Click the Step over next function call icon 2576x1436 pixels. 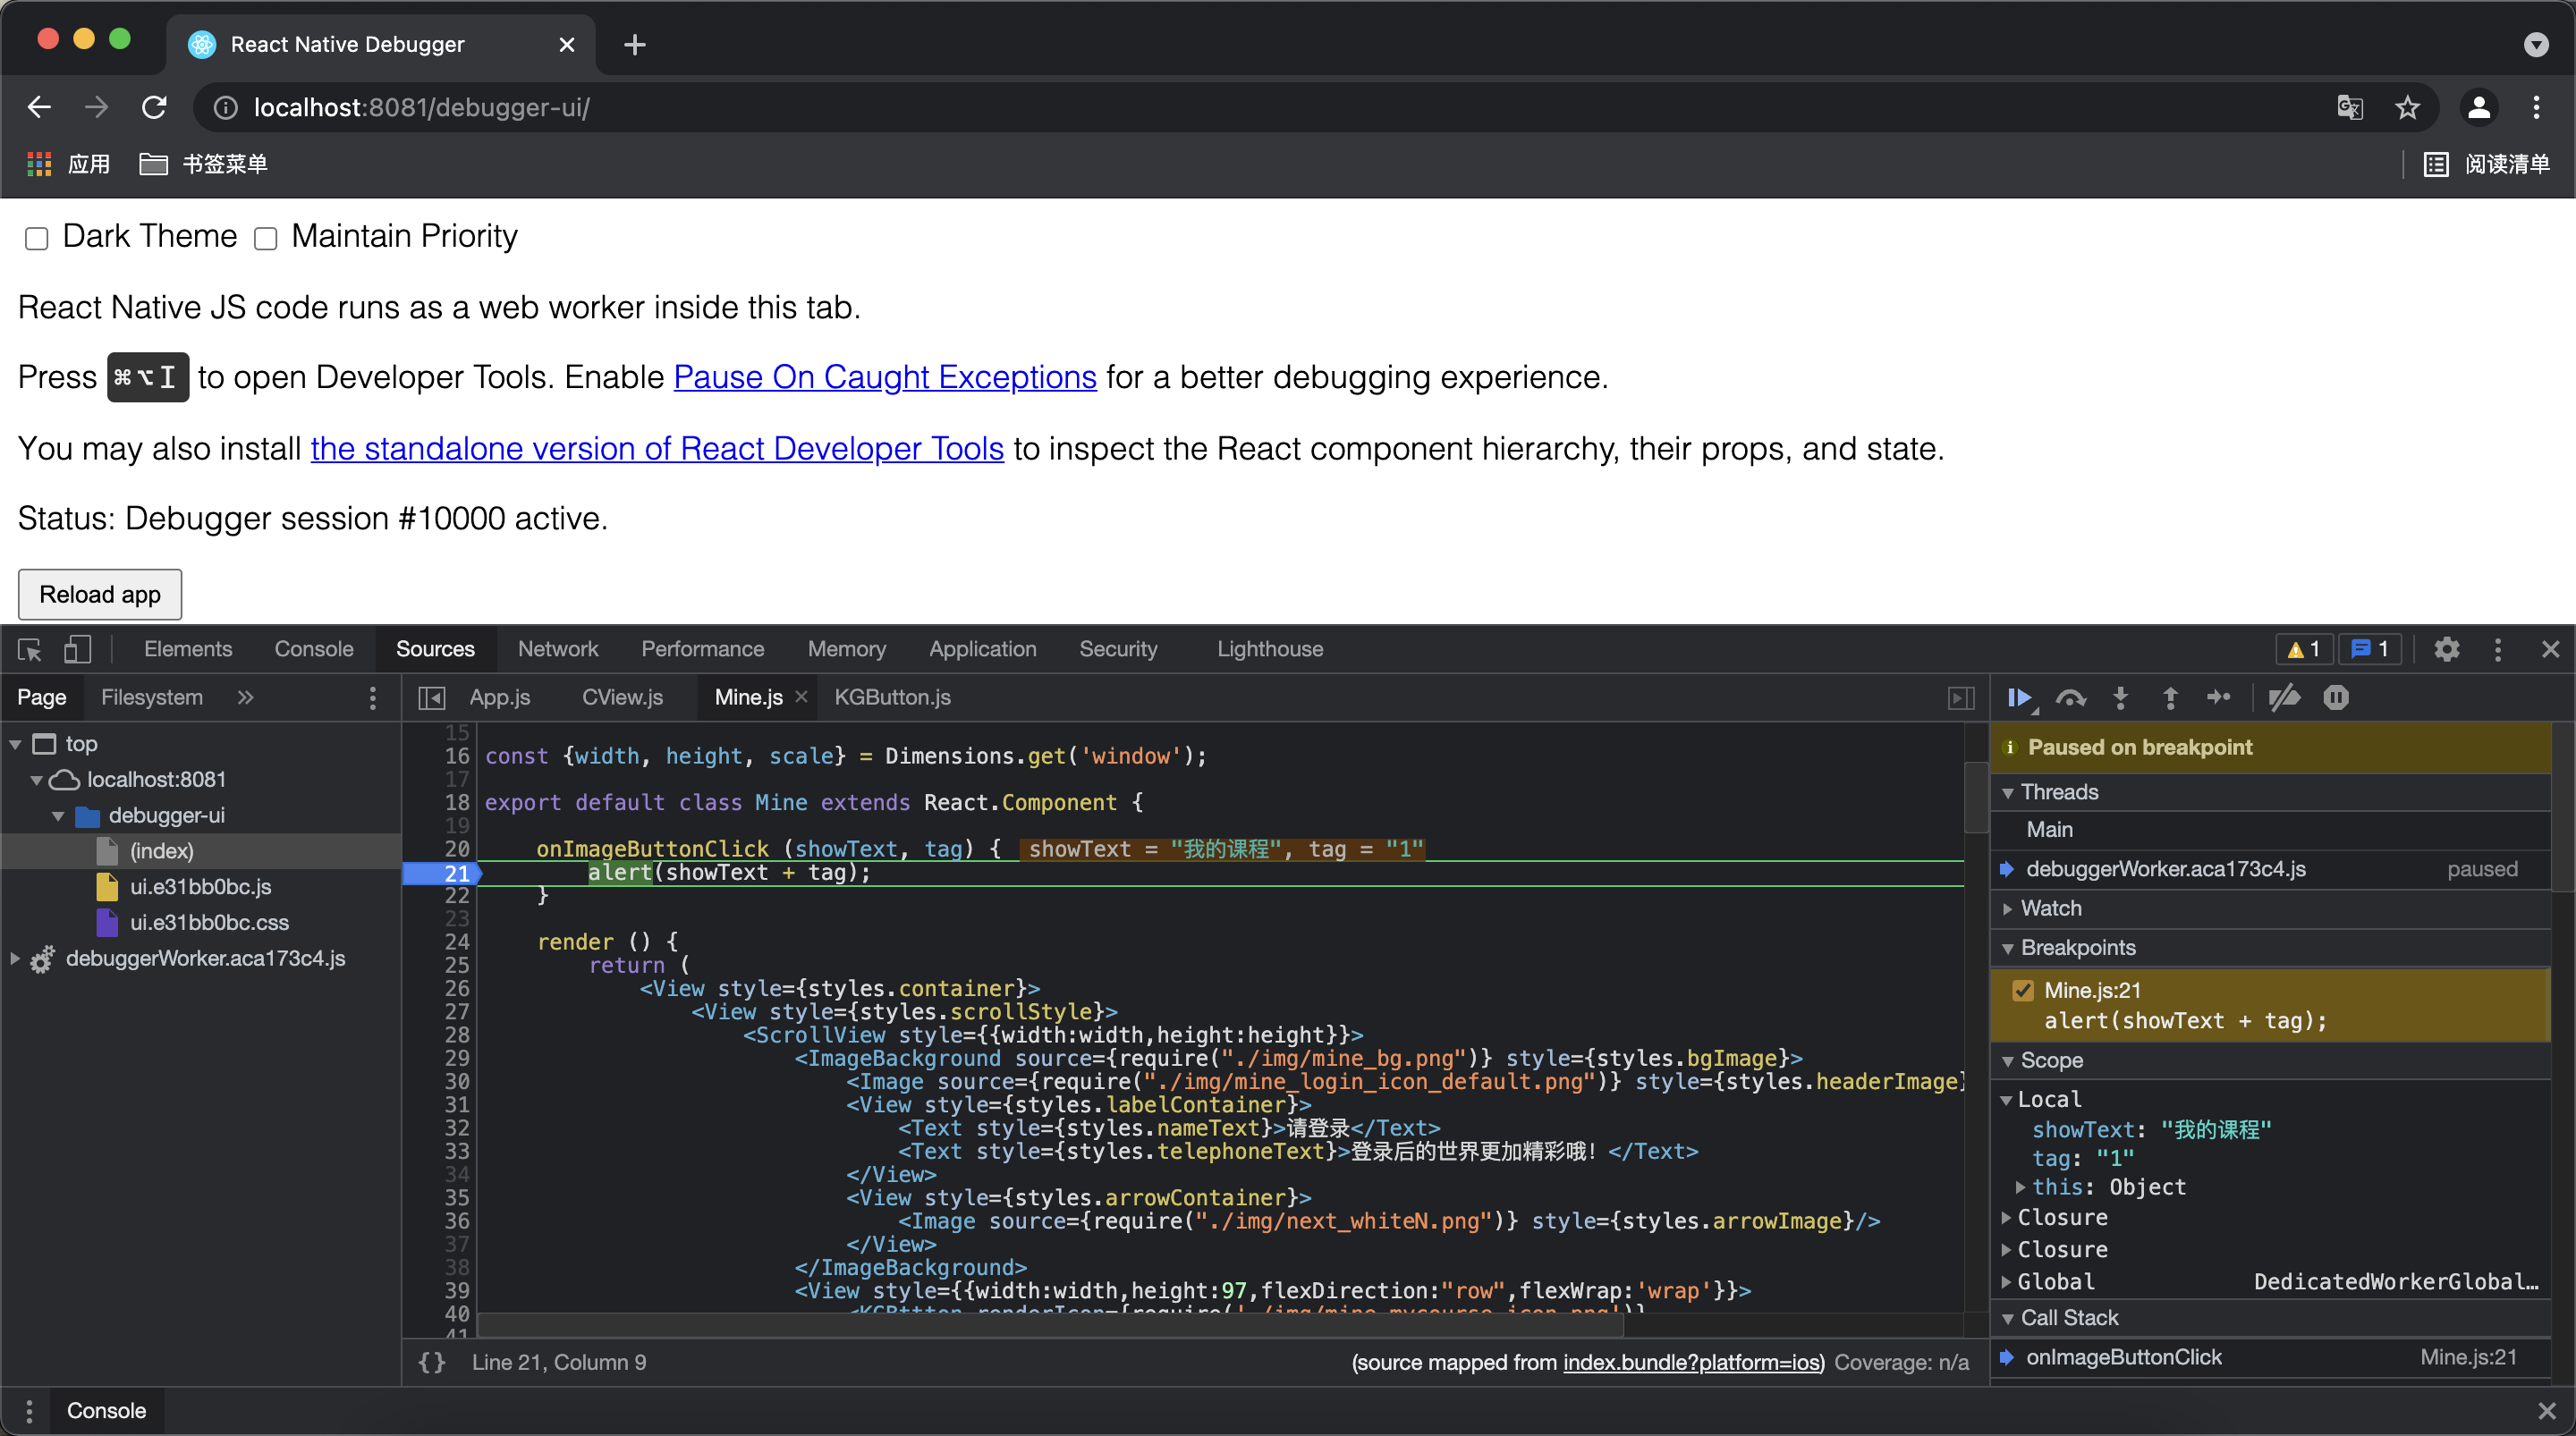[x=2070, y=698]
